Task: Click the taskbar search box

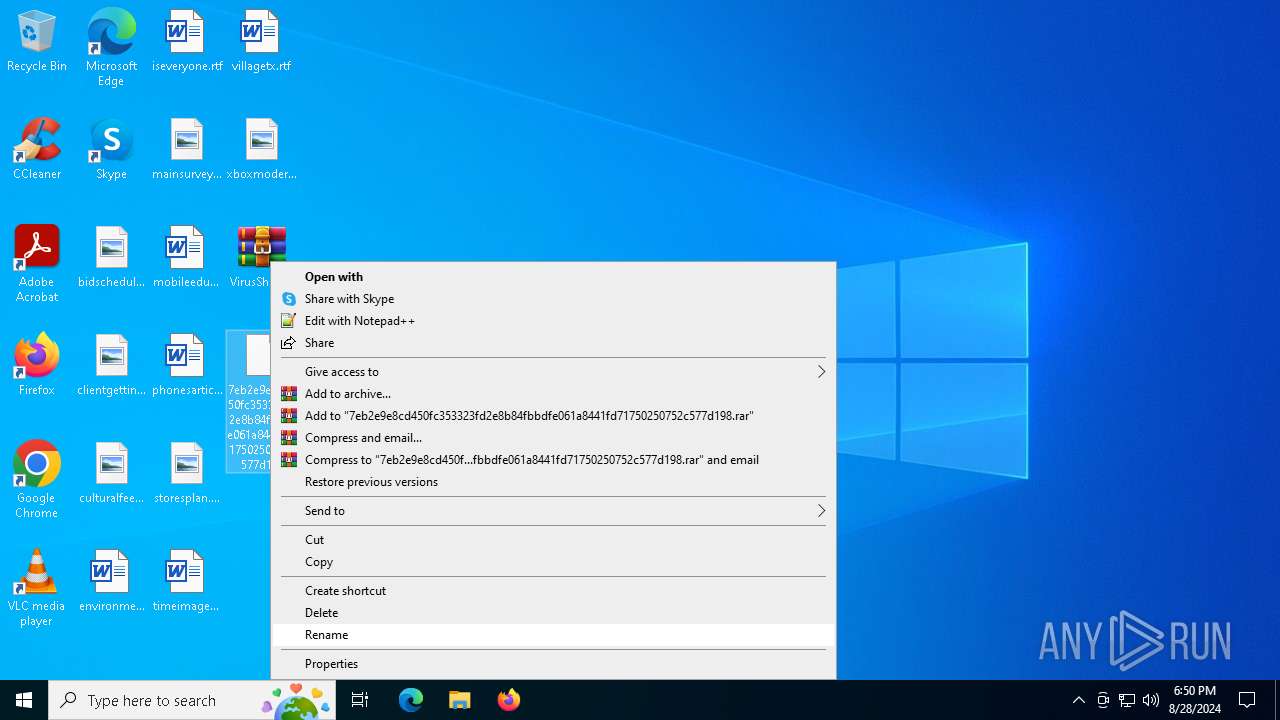Action: 192,700
